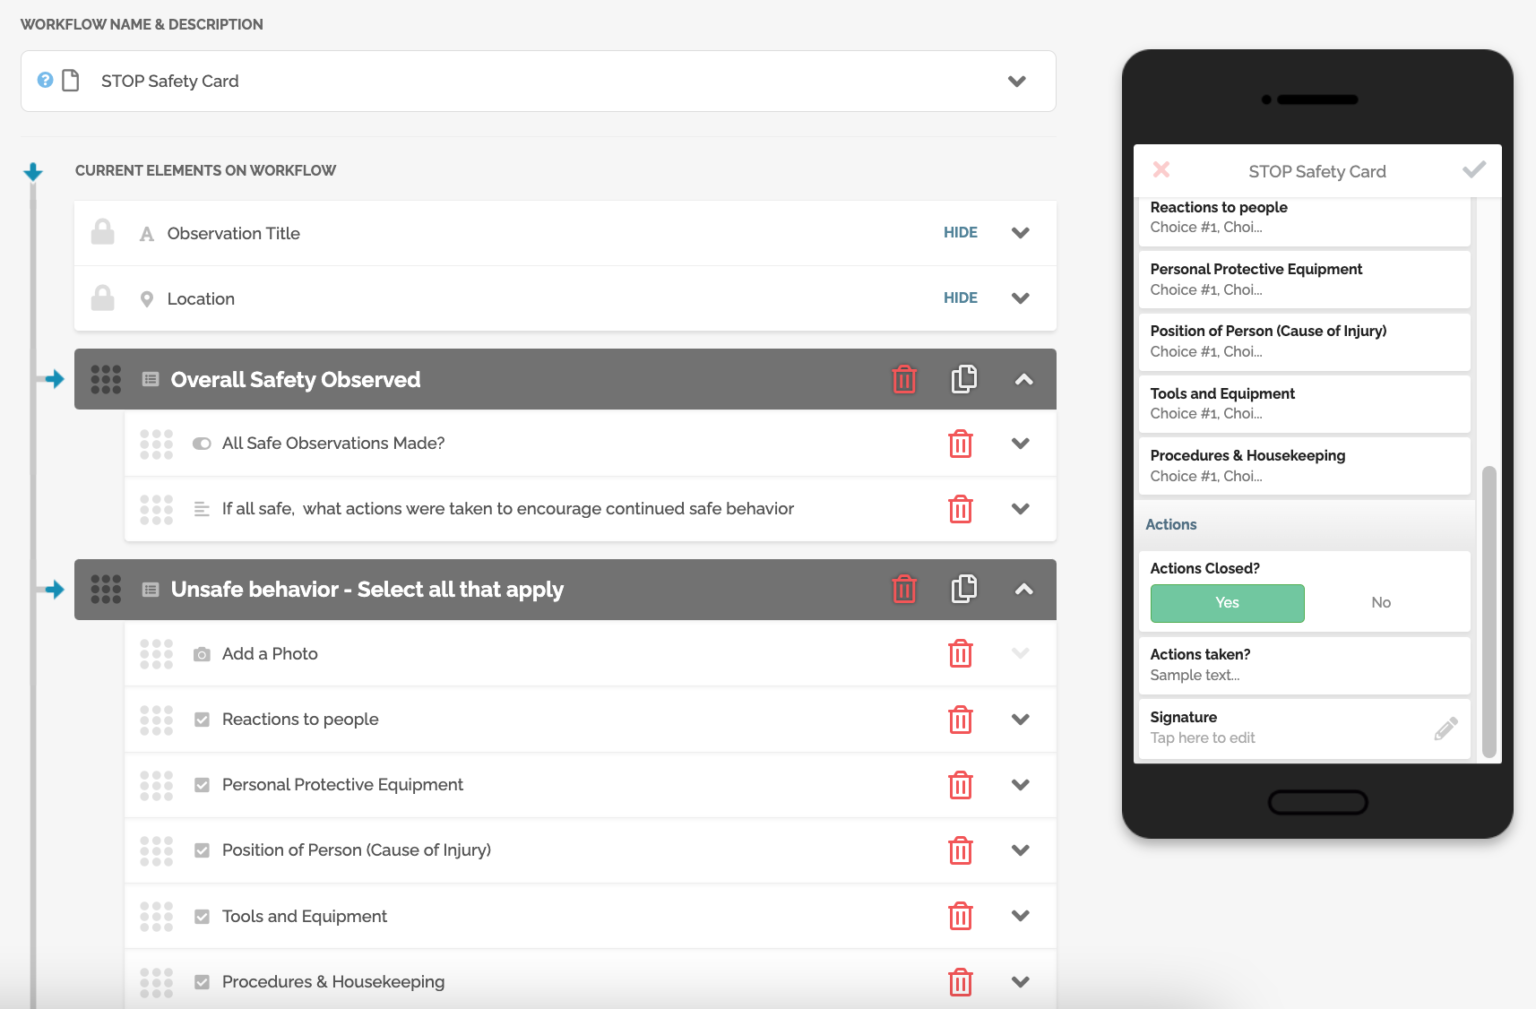Delete the Add a Photo element

point(960,654)
